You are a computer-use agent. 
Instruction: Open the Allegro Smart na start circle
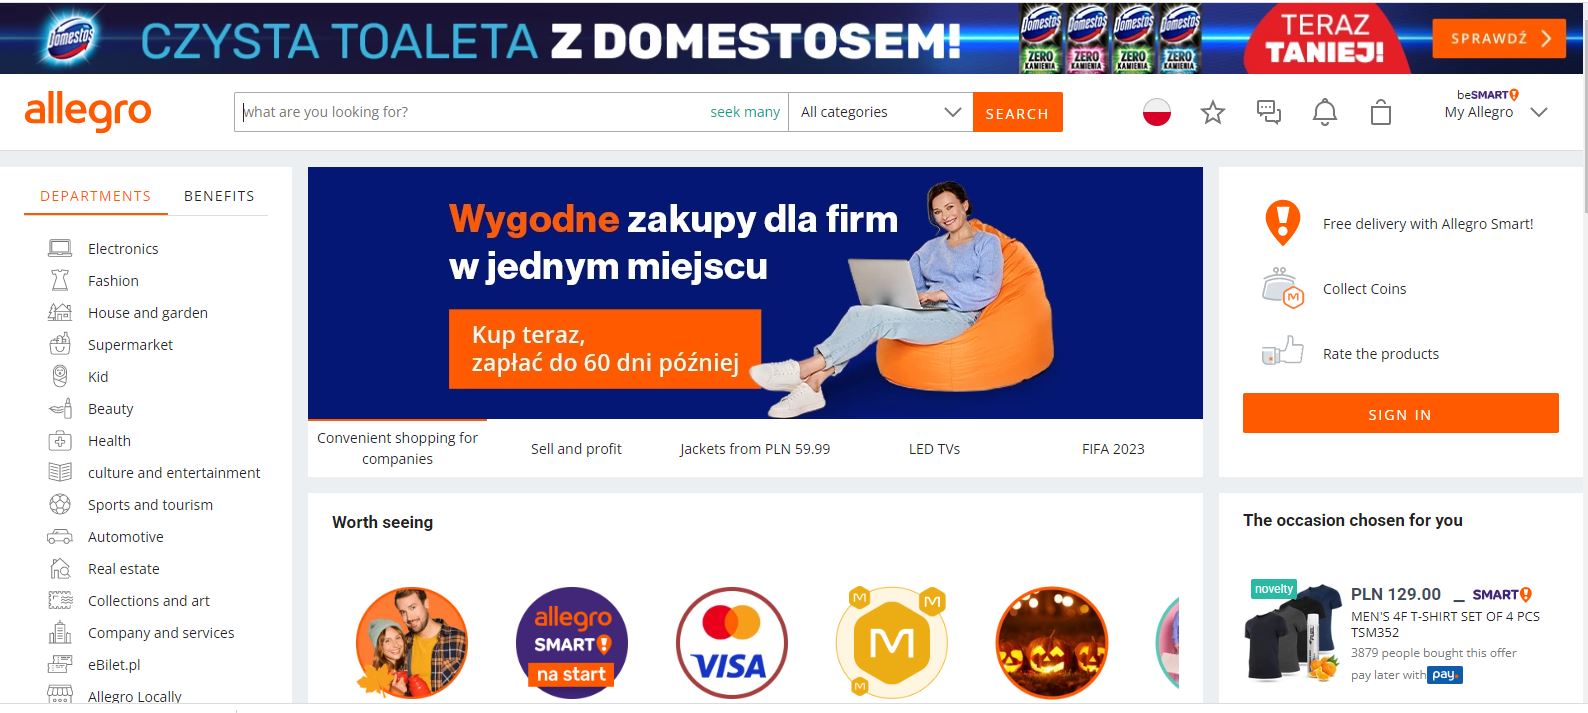click(x=571, y=643)
